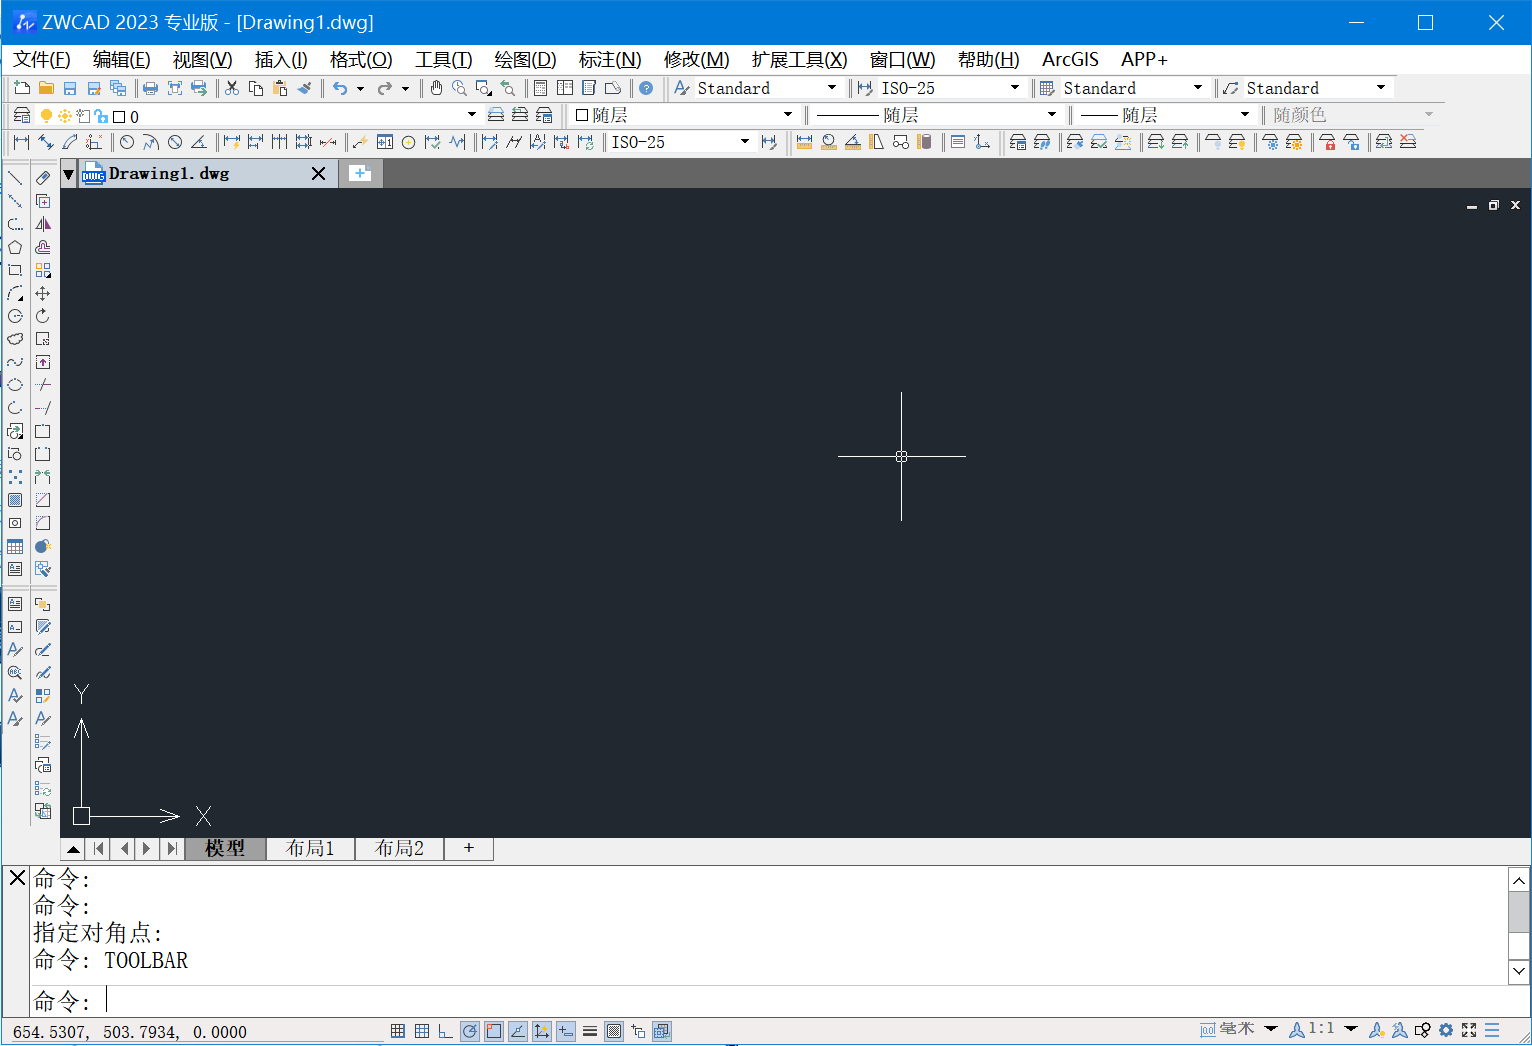Switch to the 布局2 layout tab
Viewport: 1532px width, 1046px height.
(399, 849)
